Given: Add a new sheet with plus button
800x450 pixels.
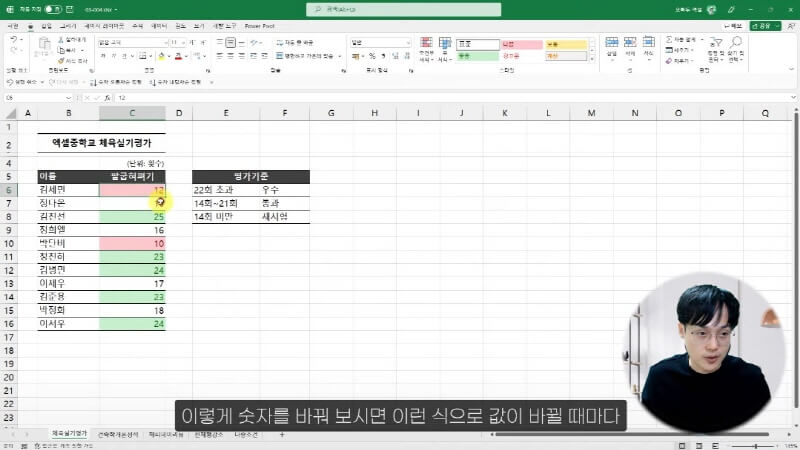Looking at the screenshot, I should (x=282, y=434).
